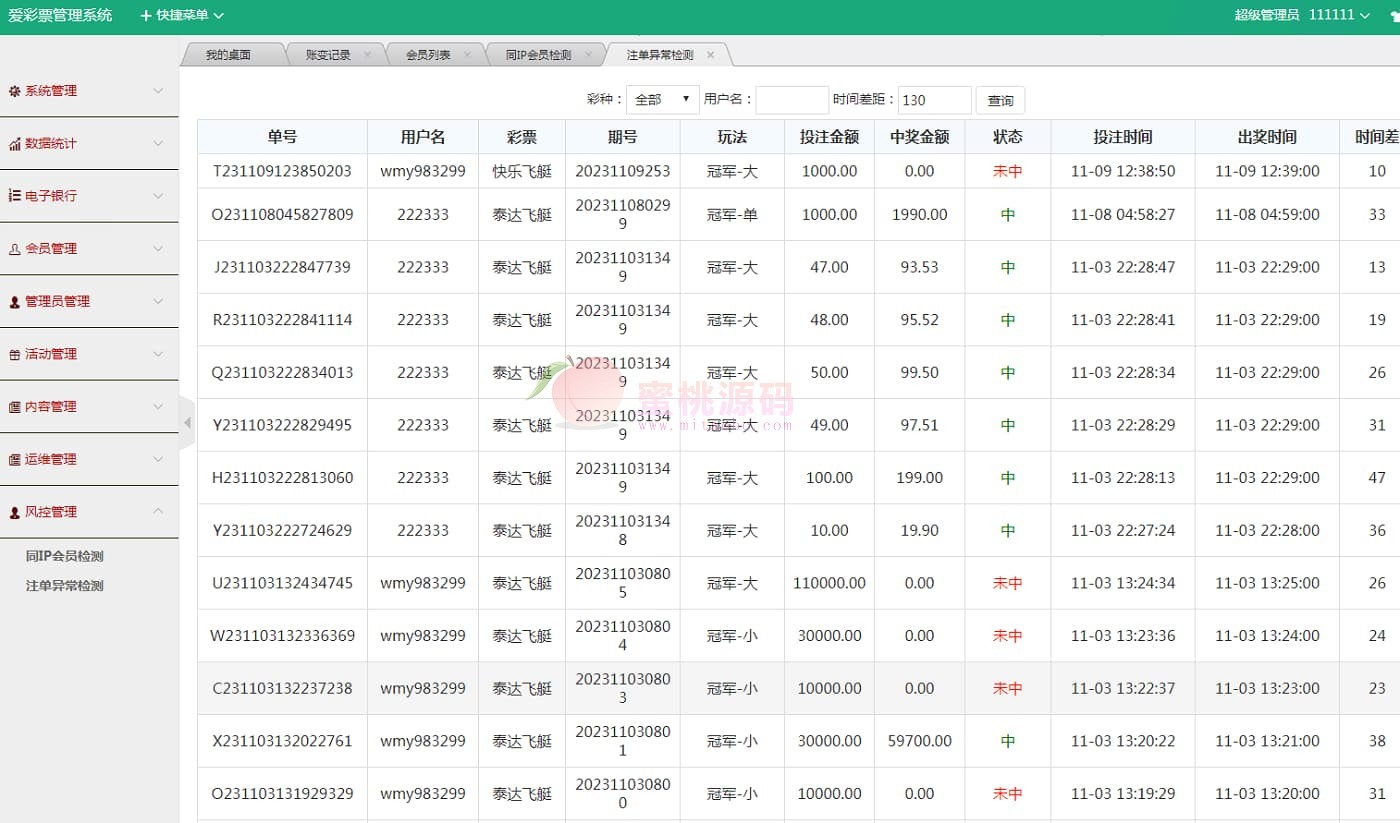Expand the 快捷菜单 dropdown menu
Viewport: 1400px width, 823px height.
182,15
